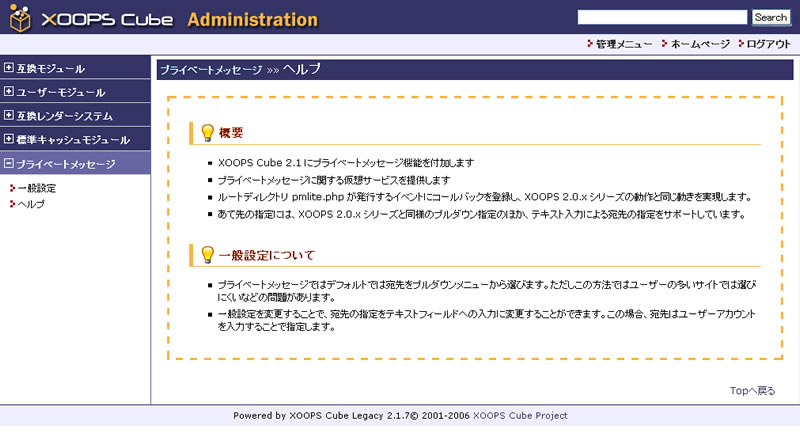This screenshot has height=437, width=800.
Task: Click bullet text starting あて先の指定には
Action: (x=482, y=214)
